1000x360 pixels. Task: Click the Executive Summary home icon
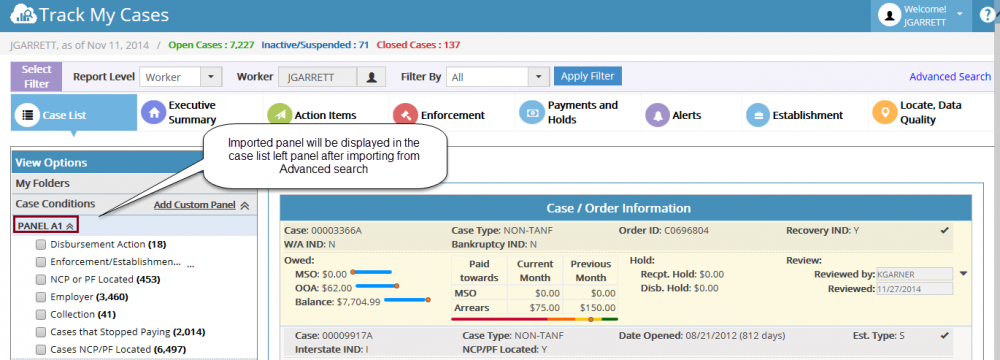(153, 112)
